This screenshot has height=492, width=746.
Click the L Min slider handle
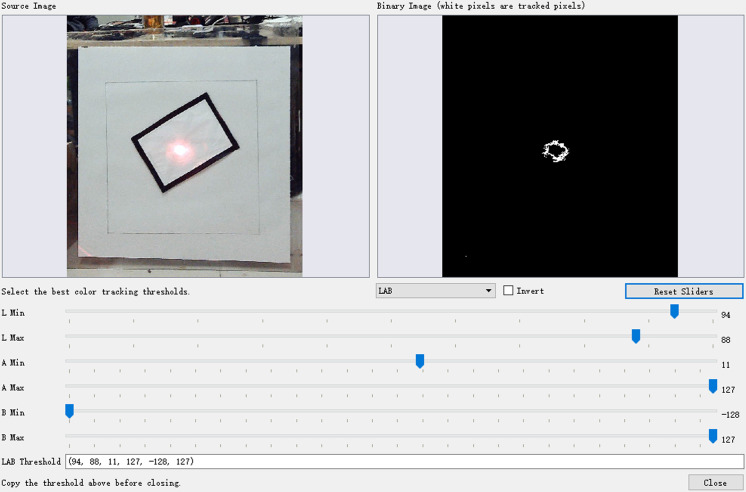[x=674, y=311]
